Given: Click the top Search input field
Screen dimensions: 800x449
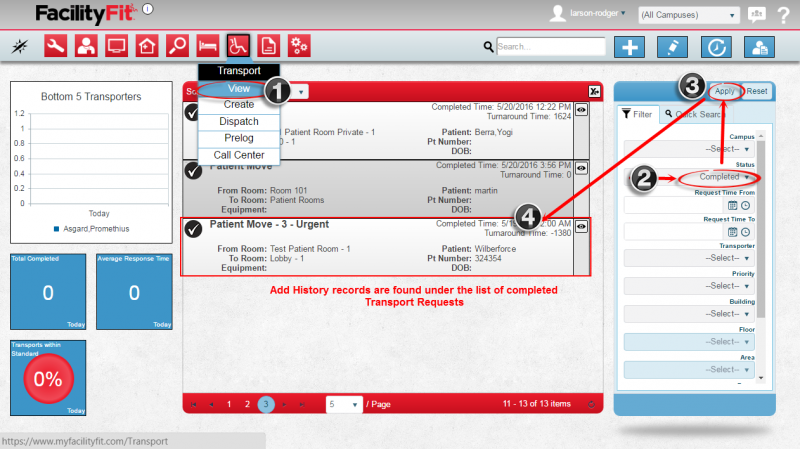Looking at the screenshot, I should click(551, 46).
